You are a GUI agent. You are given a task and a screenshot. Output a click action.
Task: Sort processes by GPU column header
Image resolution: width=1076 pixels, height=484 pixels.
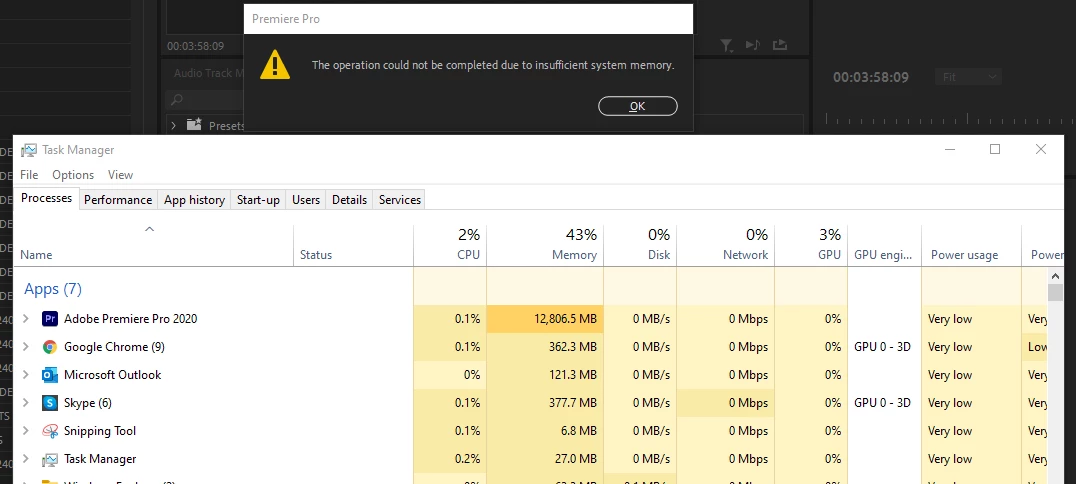tap(811, 244)
